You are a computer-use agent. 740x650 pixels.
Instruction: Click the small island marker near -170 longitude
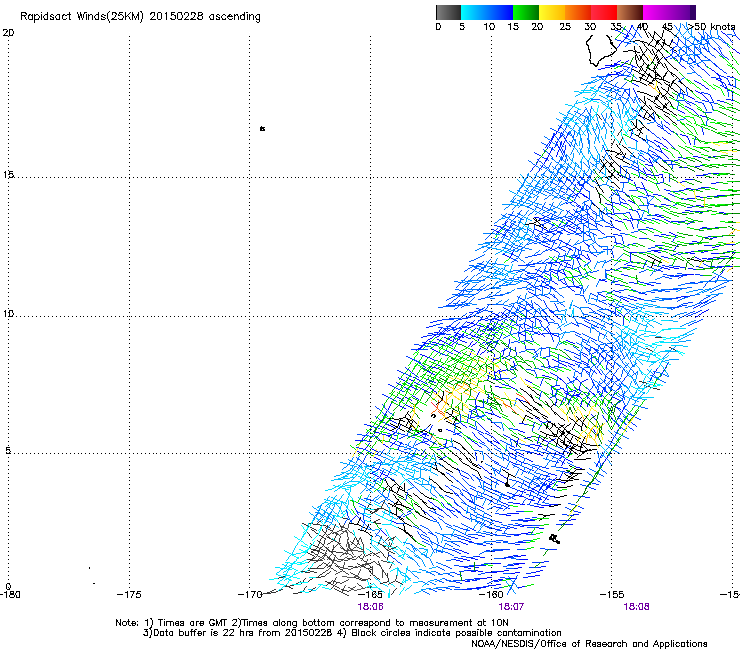(x=262, y=128)
